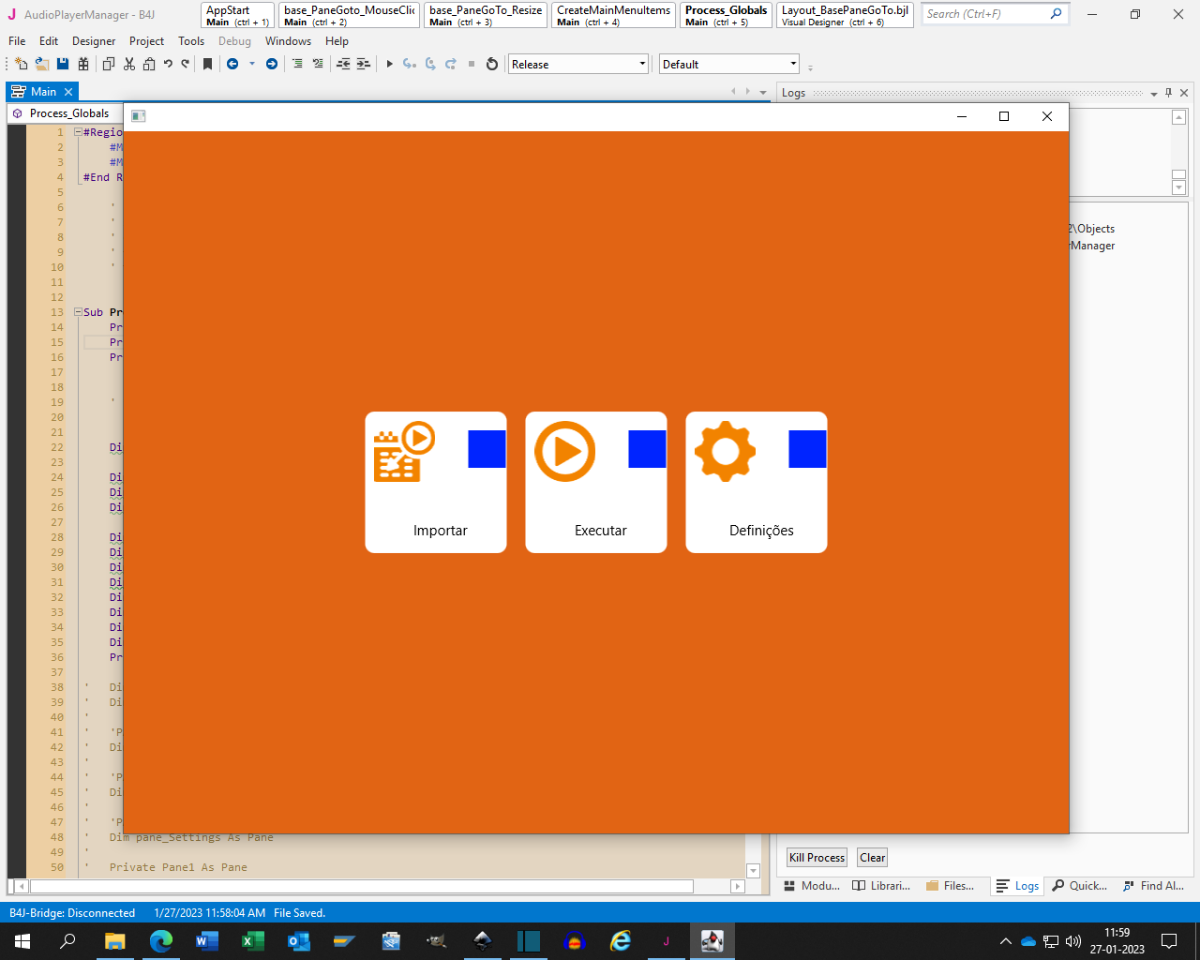Open the Default configuration dropdown
The height and width of the screenshot is (960, 1200).
tap(729, 64)
